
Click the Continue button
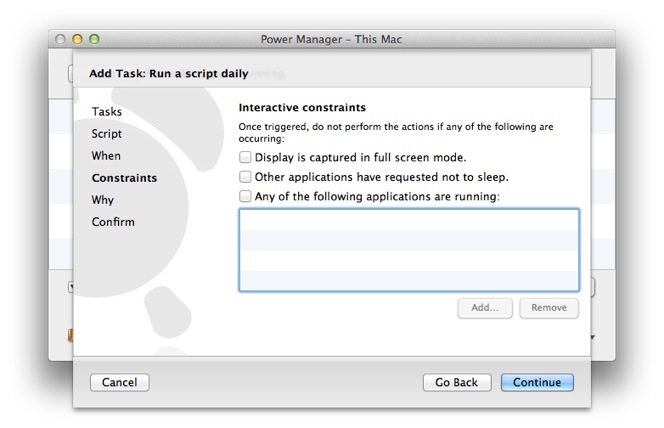coord(537,382)
